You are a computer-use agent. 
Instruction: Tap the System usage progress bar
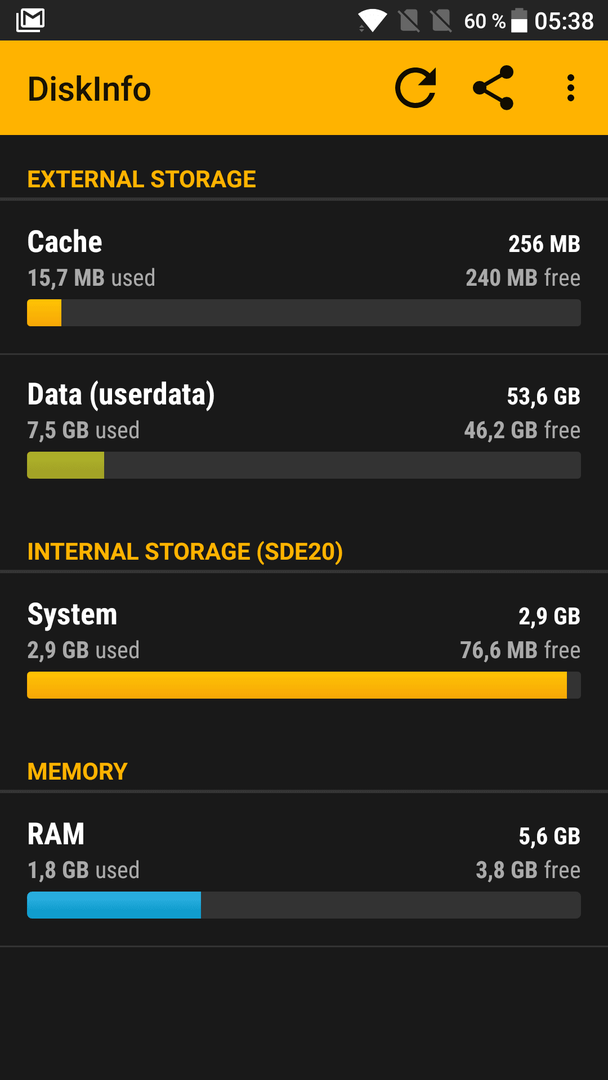pyautogui.click(x=304, y=685)
